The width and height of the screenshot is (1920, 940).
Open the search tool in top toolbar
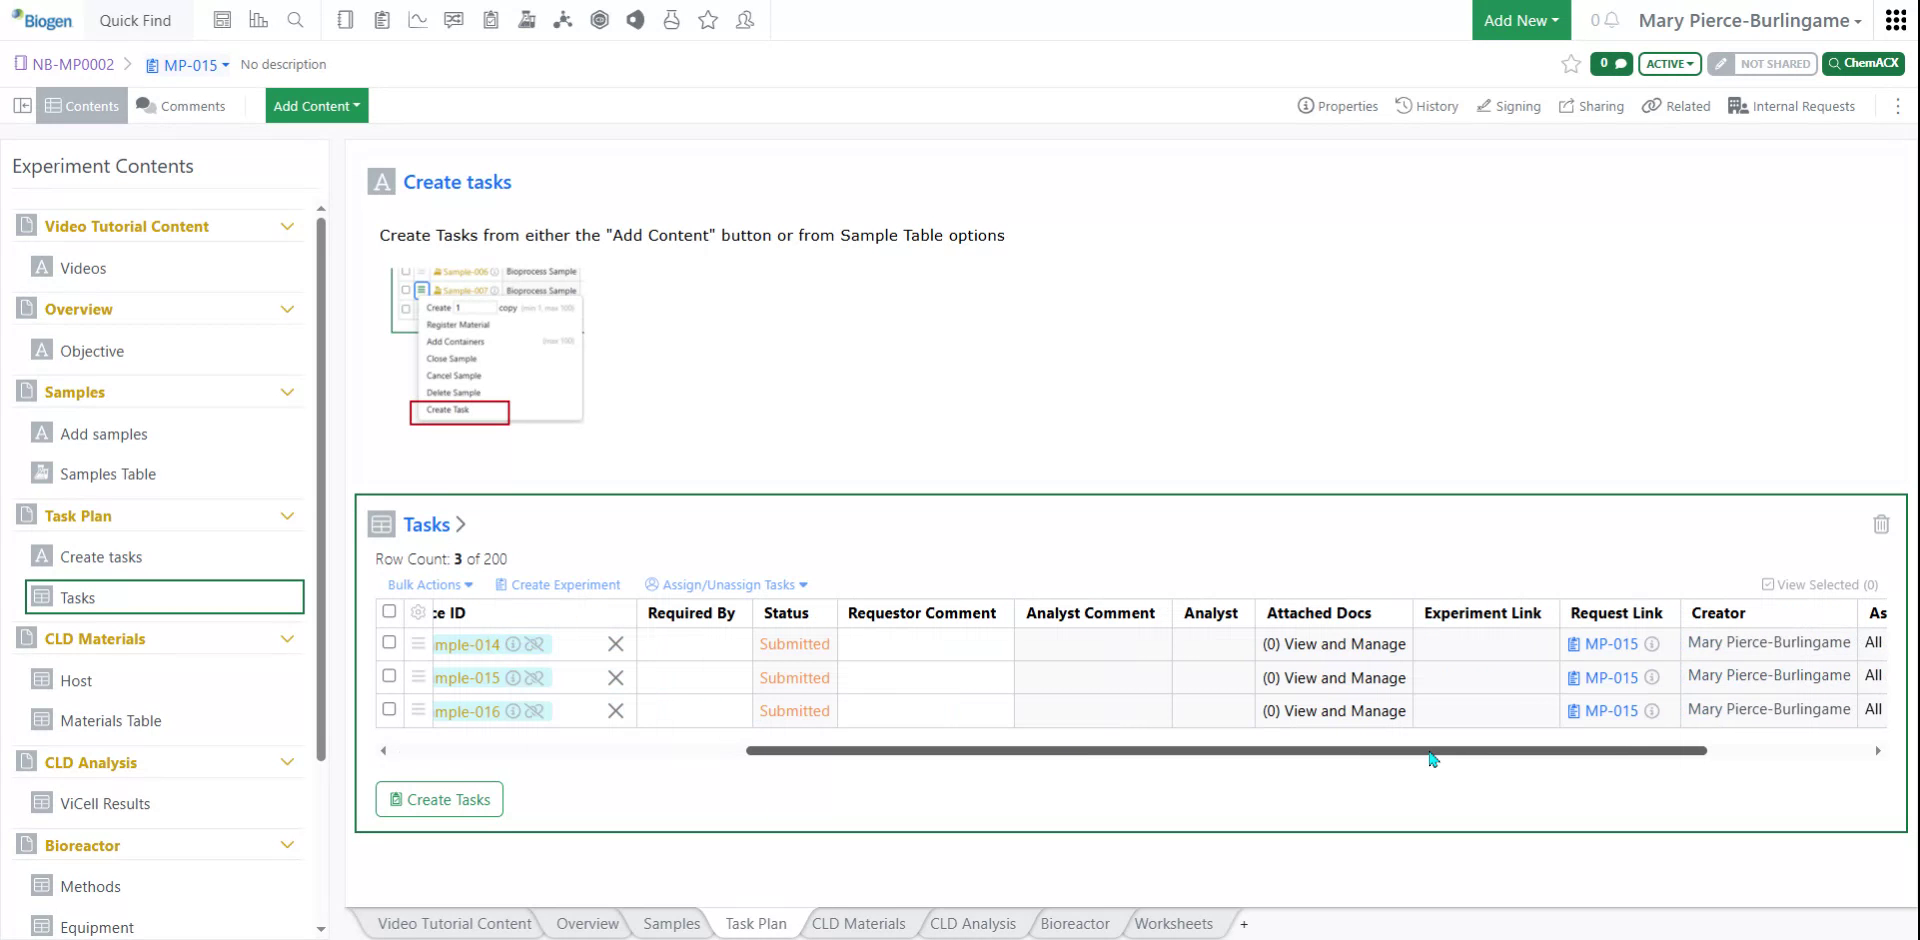pos(296,19)
